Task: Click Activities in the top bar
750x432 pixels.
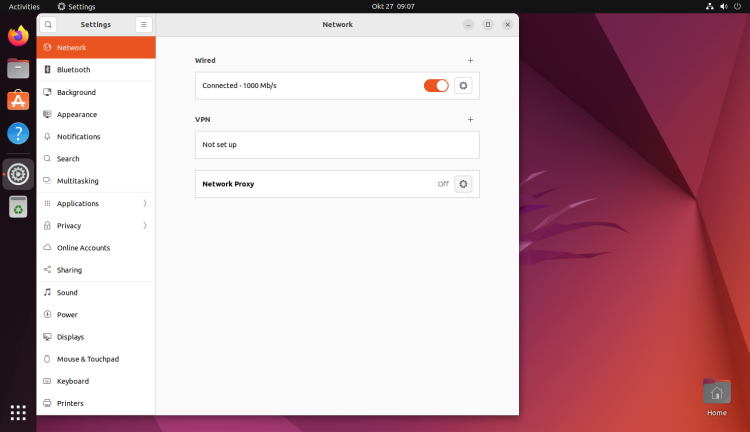Action: click(x=24, y=6)
